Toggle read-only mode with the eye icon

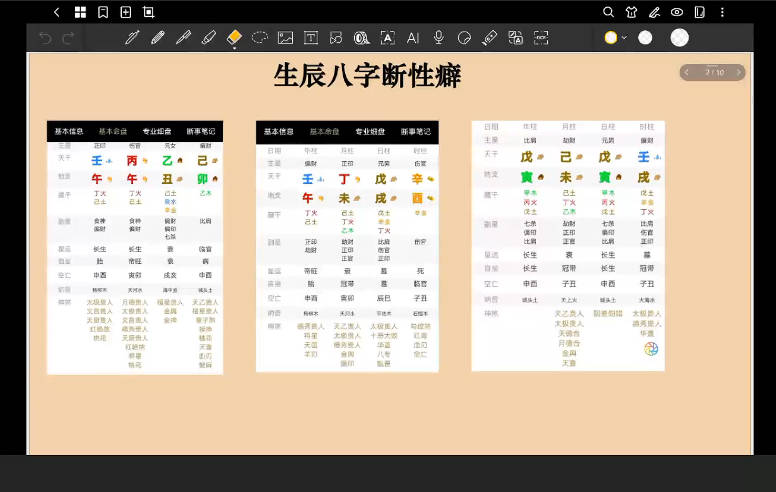pos(677,12)
